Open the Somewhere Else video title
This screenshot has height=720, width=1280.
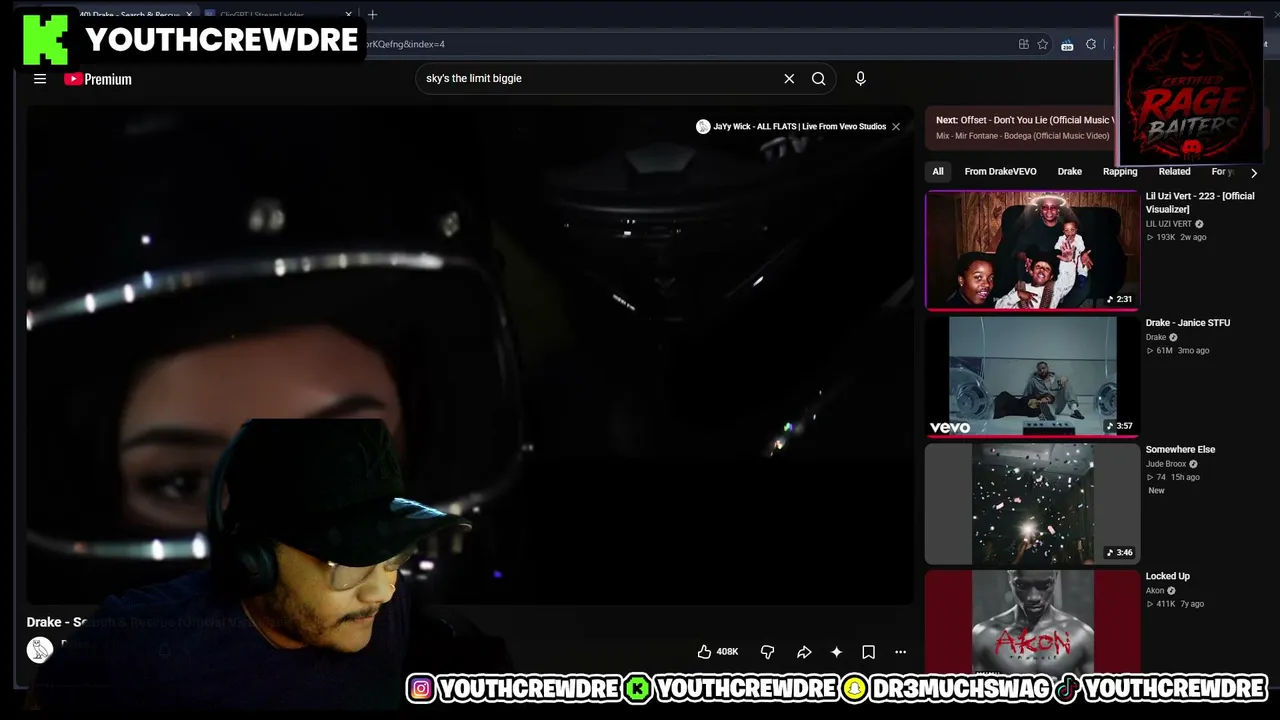1180,450
